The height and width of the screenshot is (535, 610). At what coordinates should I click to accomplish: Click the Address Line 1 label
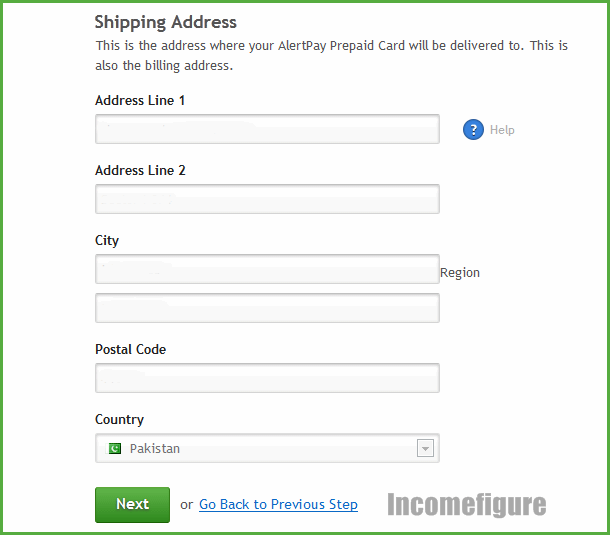(x=140, y=100)
